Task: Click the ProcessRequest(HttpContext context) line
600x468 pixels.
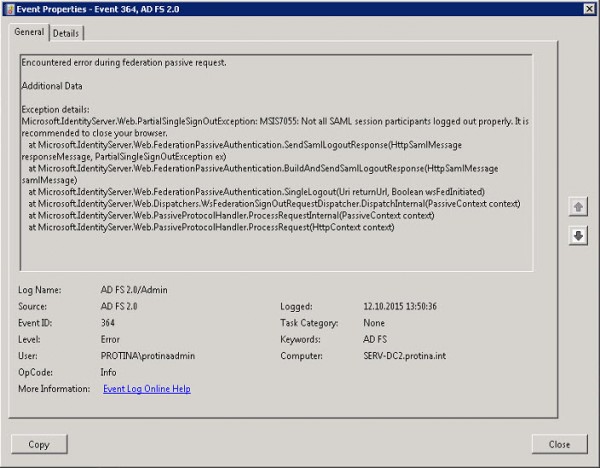Action: click(211, 227)
